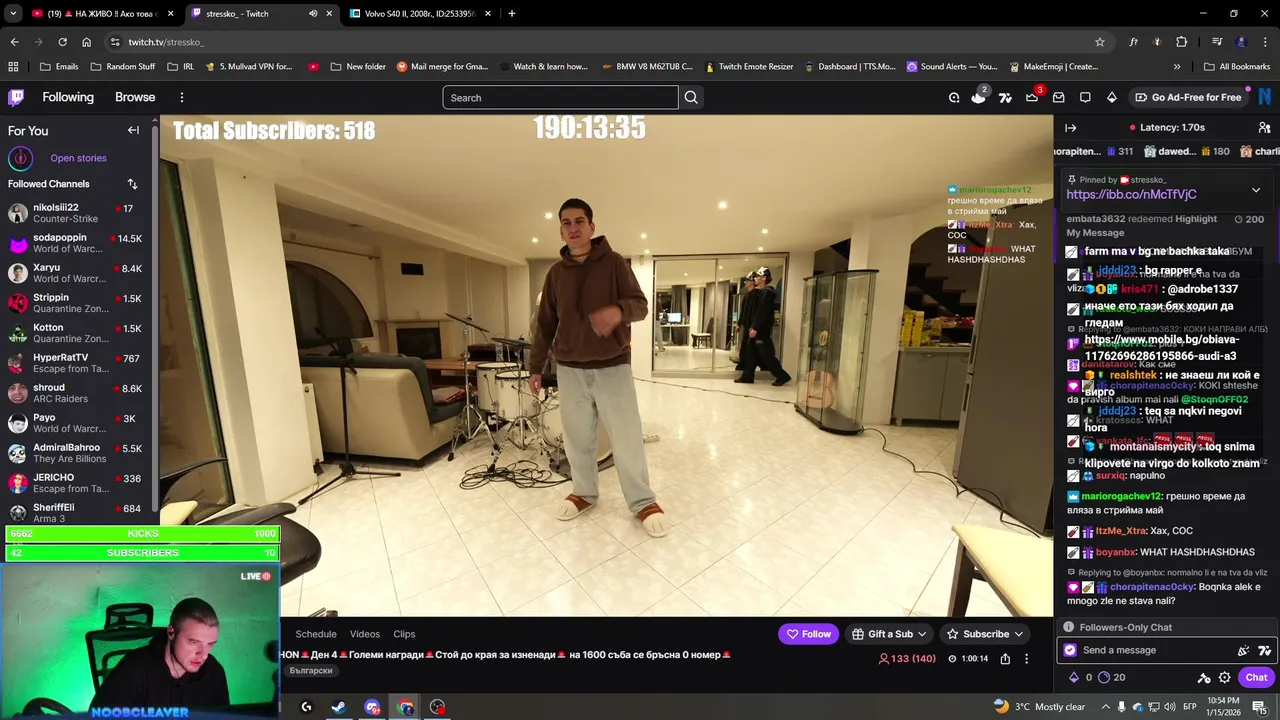The image size is (1280, 720).
Task: Open the Mullvad VPN bookmark
Action: pos(248,67)
